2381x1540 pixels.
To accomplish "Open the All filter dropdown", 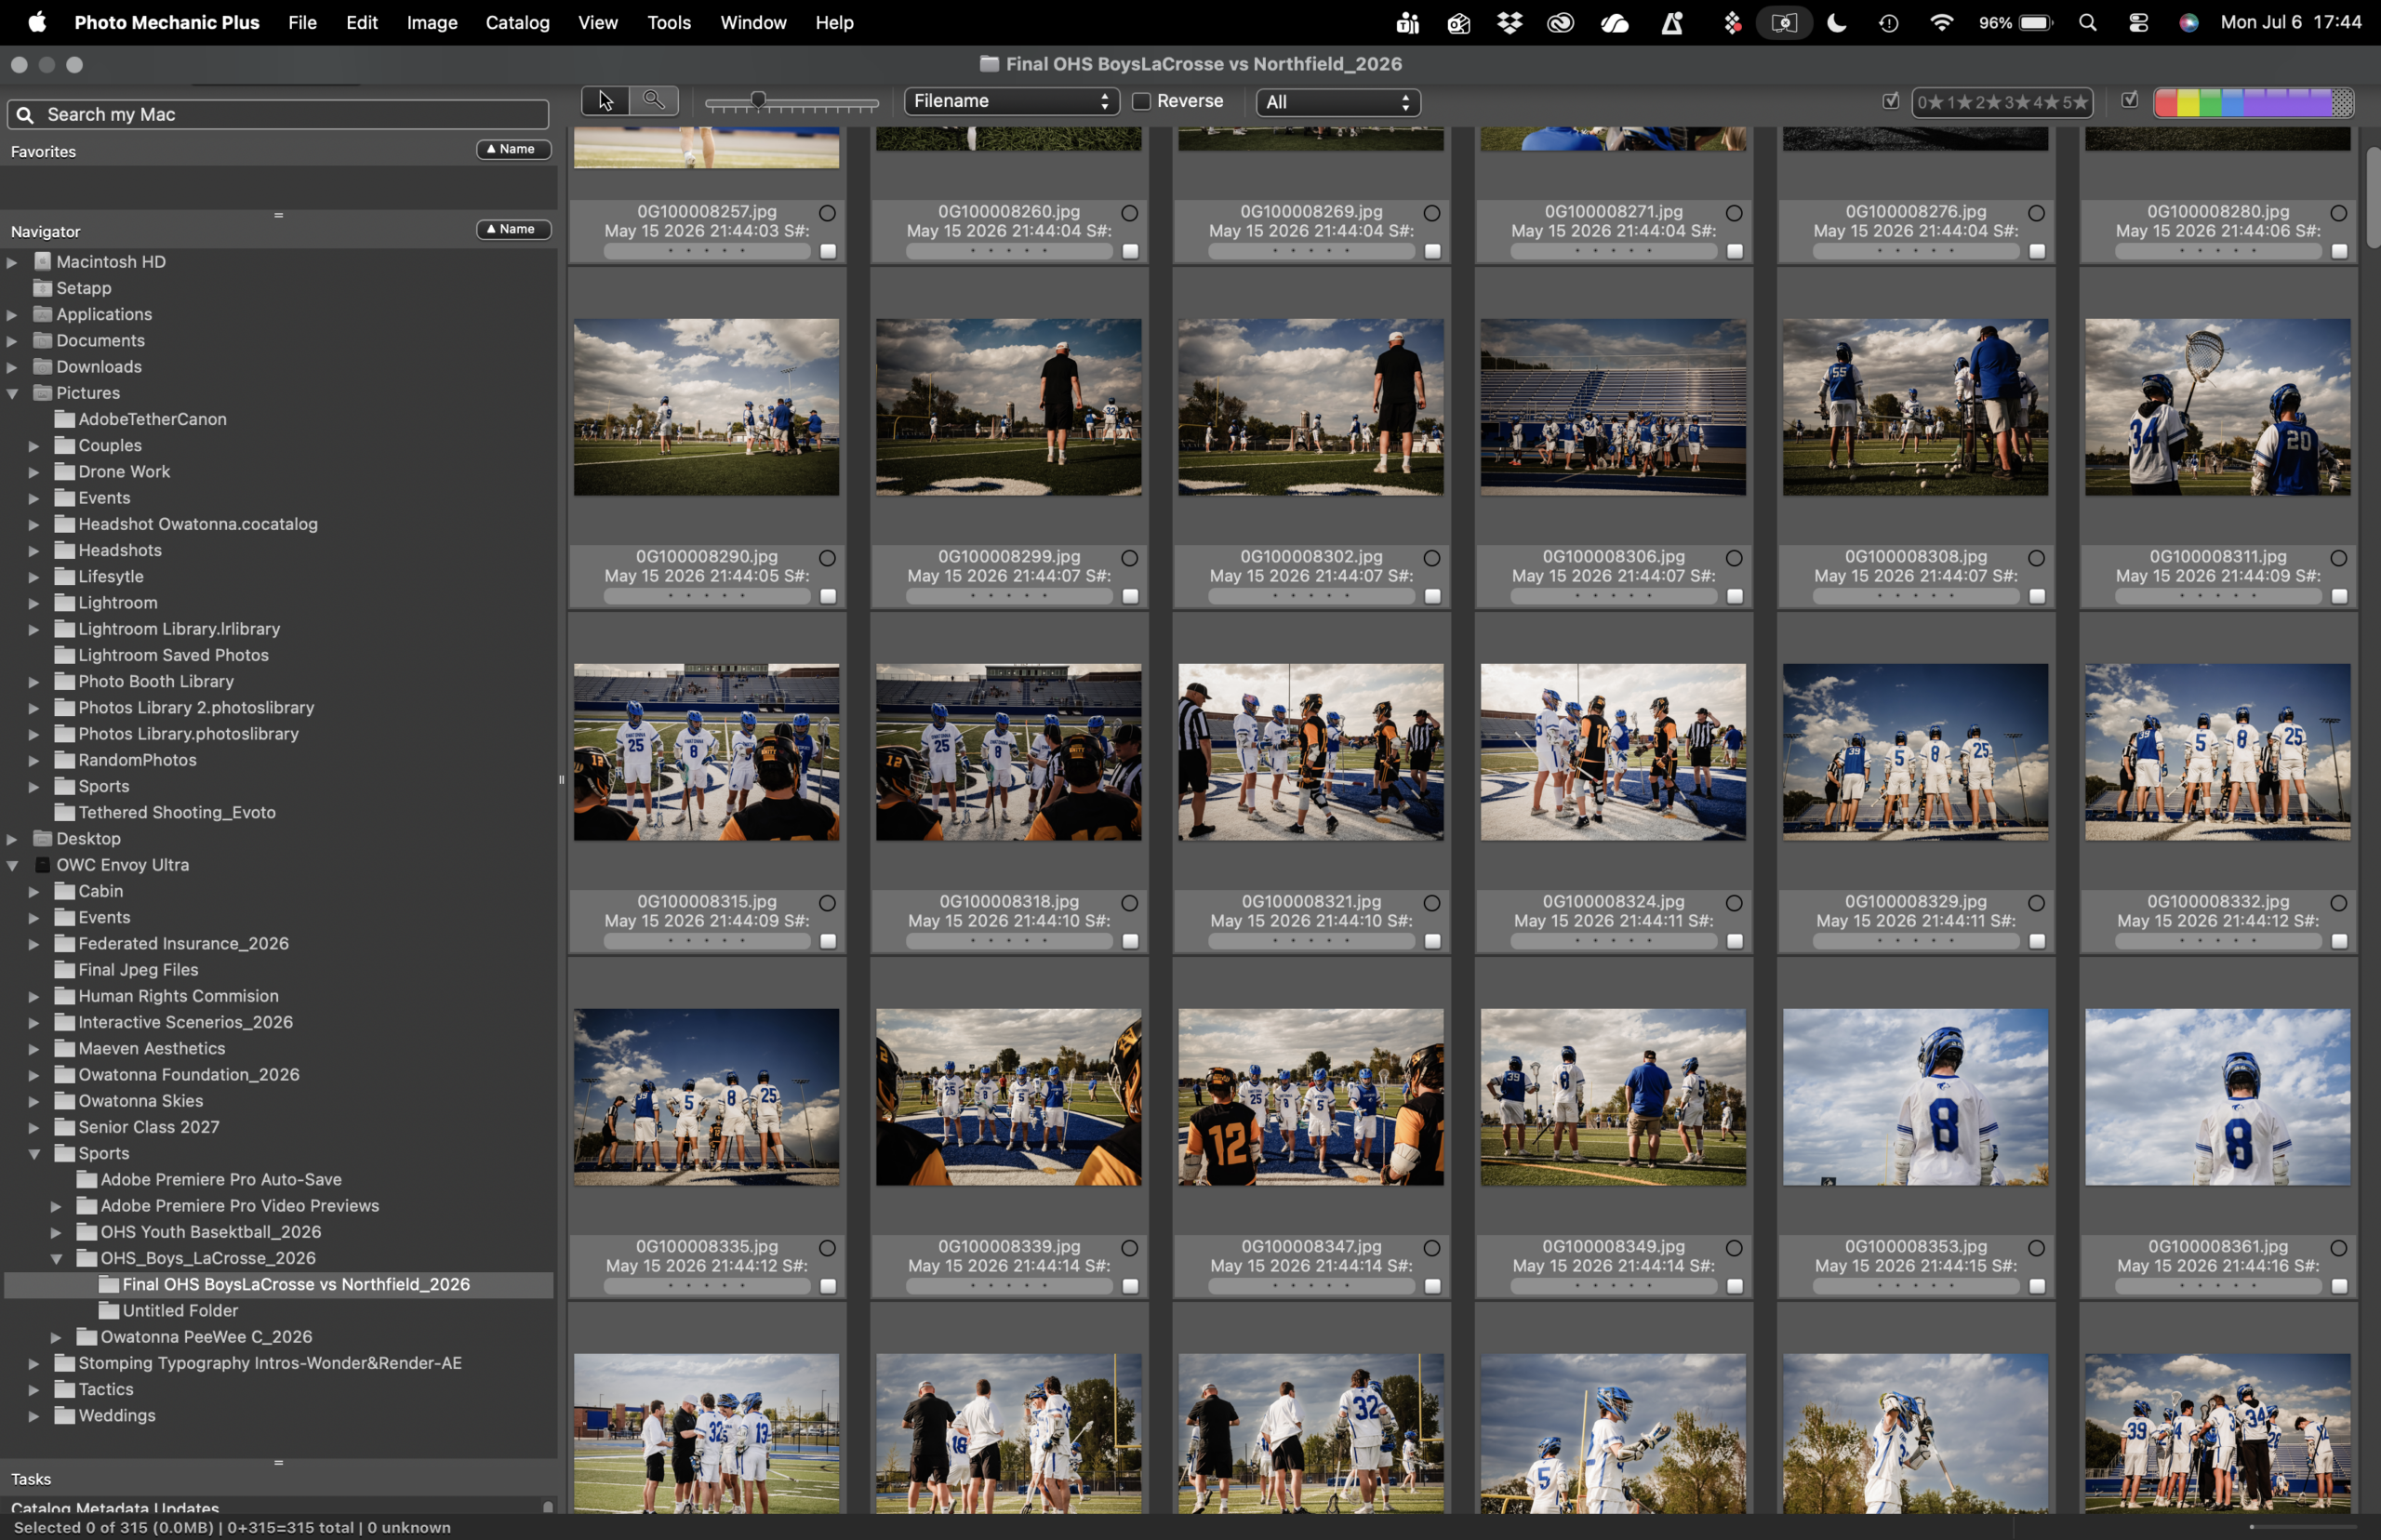I will pos(1338,102).
